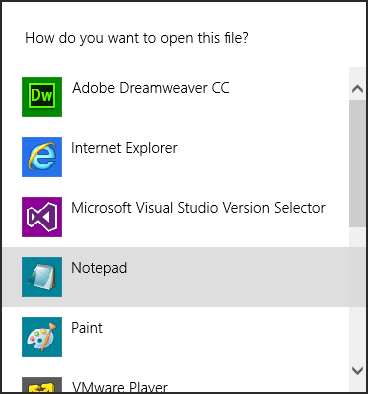368x394 pixels.
Task: Click the scrollbar down arrow
Action: point(357,371)
